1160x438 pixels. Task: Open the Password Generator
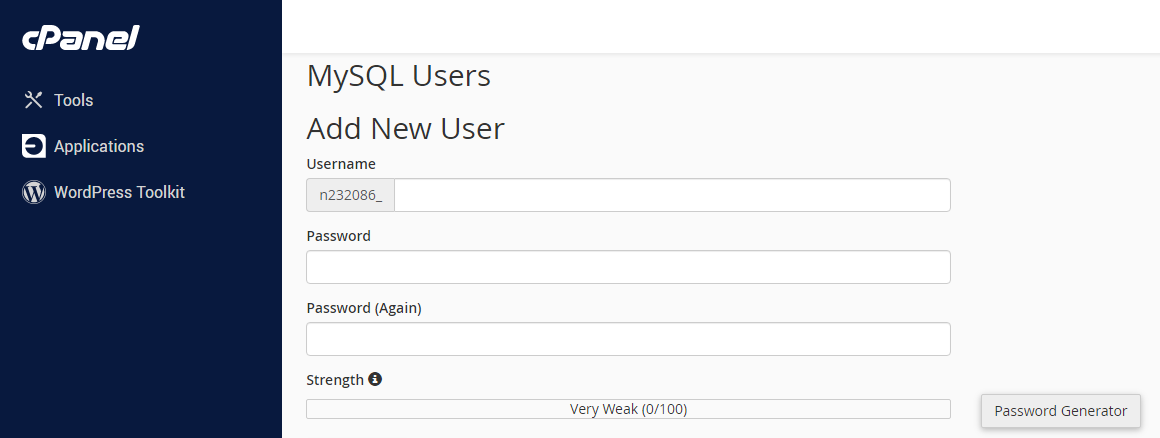coord(1061,411)
